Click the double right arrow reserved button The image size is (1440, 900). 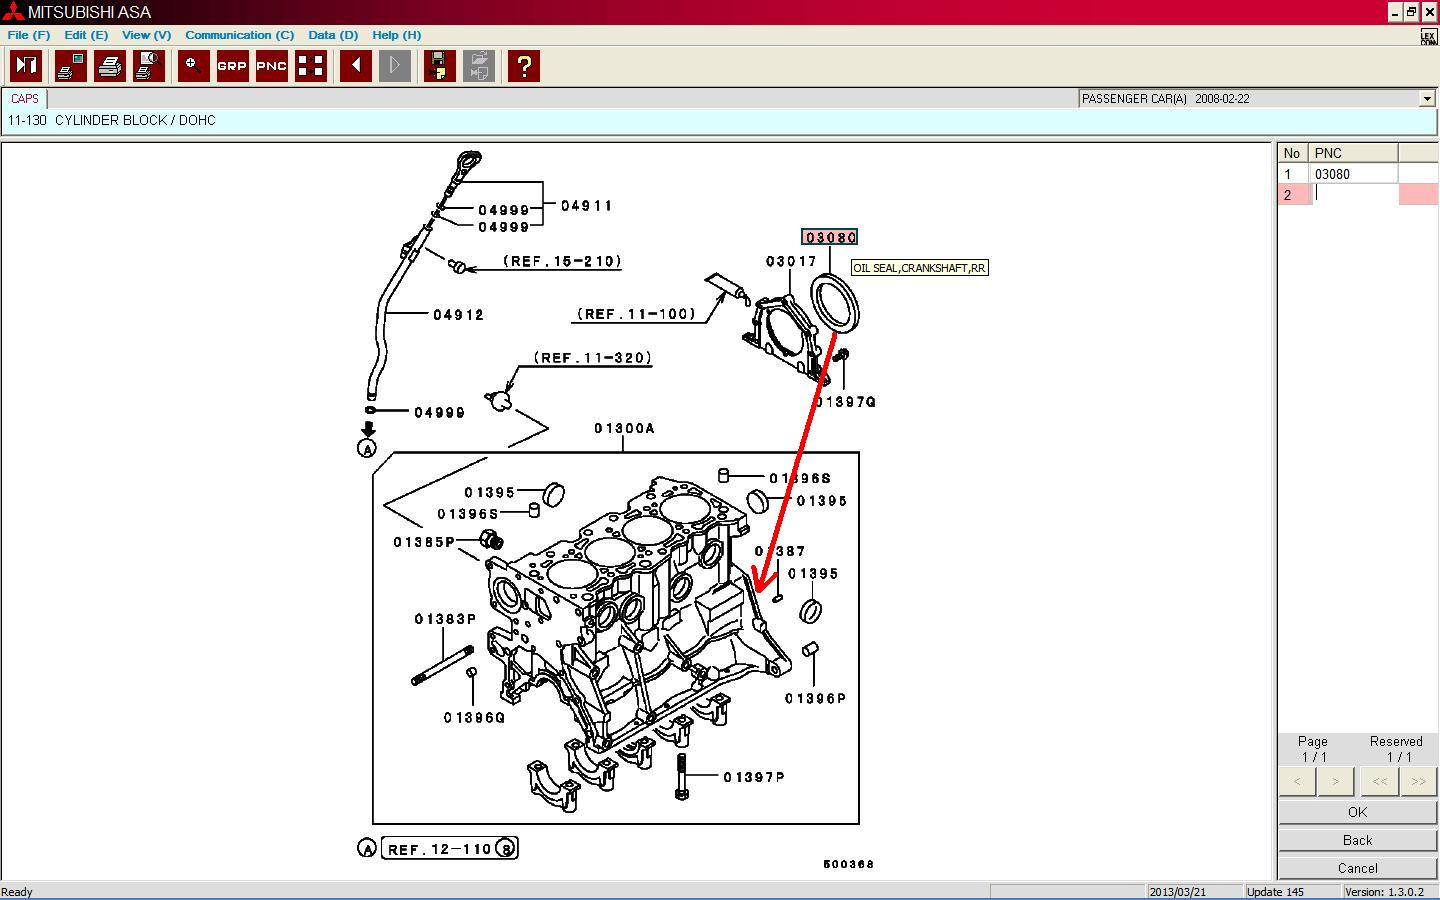(1418, 782)
